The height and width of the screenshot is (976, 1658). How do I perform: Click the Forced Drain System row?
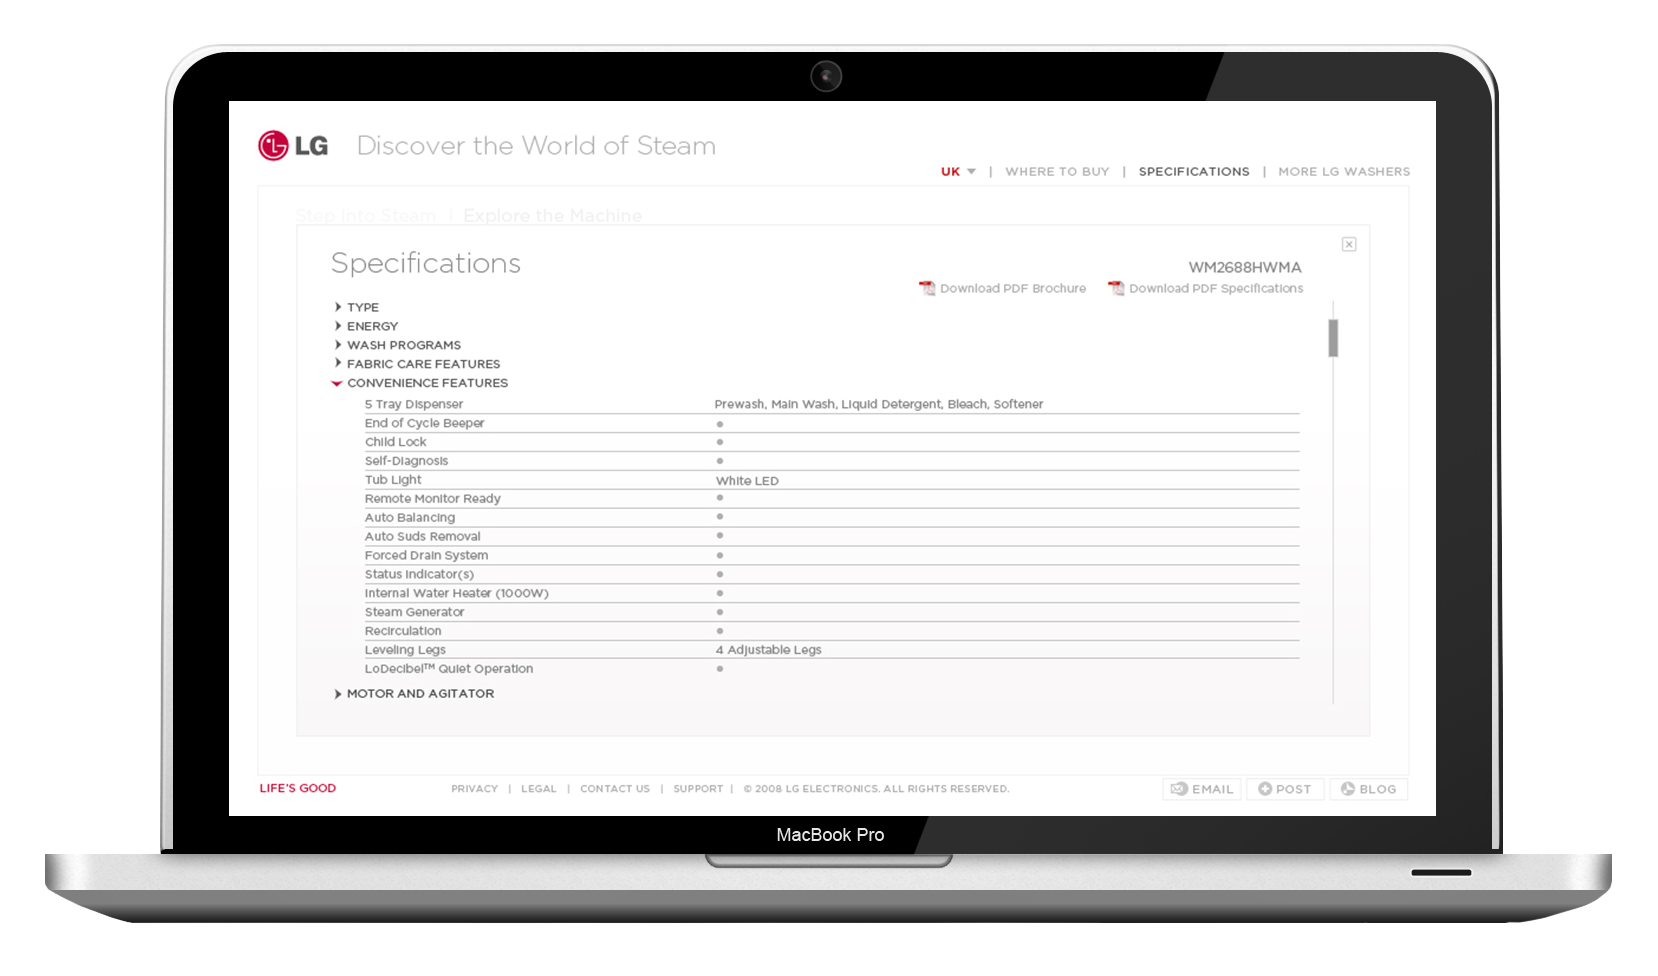click(x=831, y=556)
